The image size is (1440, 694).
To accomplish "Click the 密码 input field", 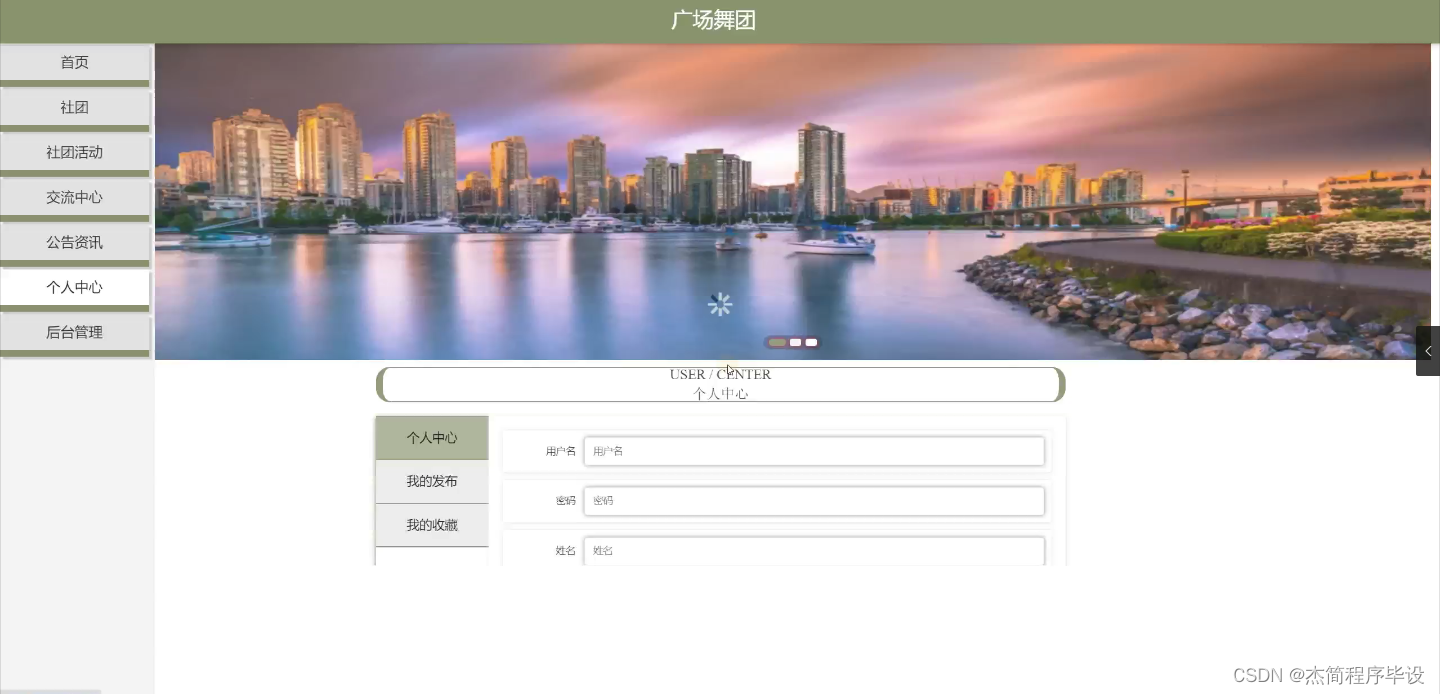I will (x=813, y=500).
